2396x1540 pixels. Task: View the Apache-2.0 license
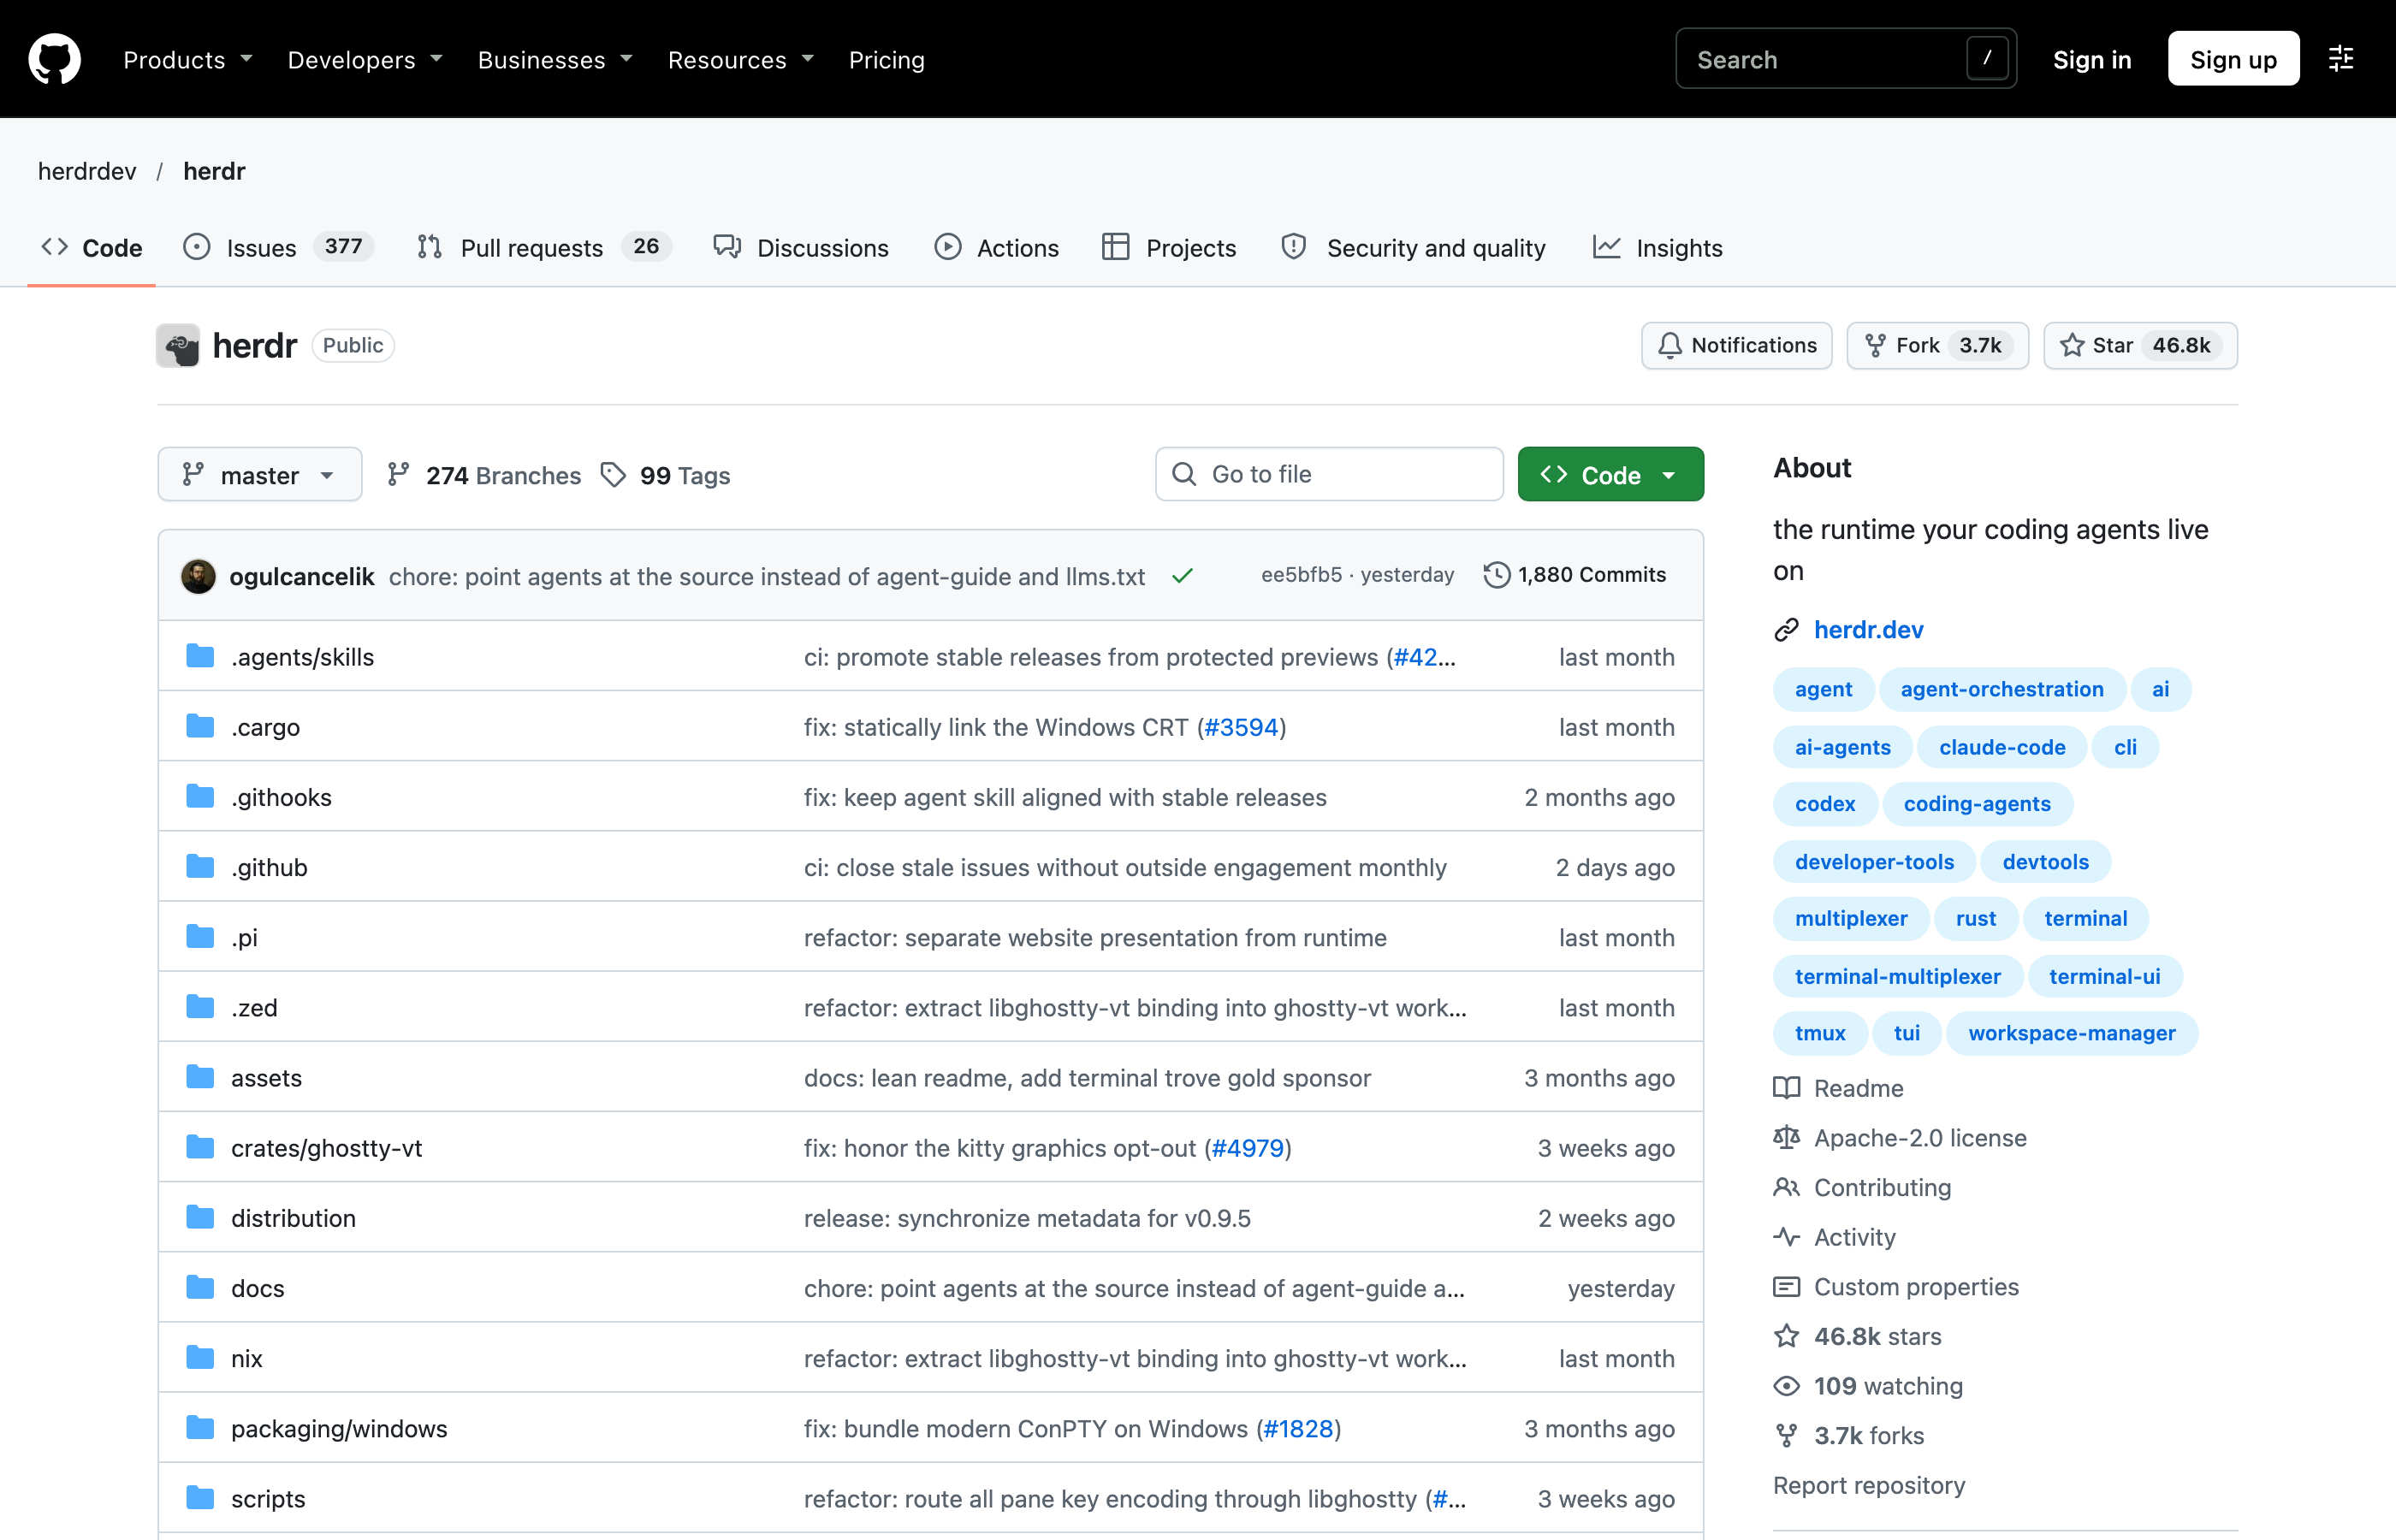coord(1900,1138)
